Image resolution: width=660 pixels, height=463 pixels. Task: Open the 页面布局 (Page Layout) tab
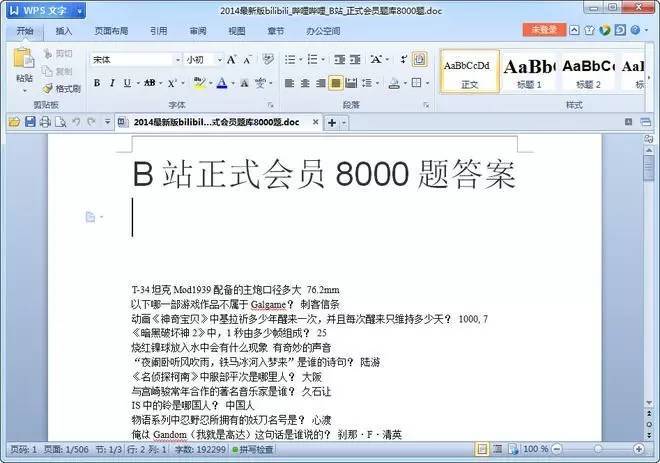[x=111, y=31]
